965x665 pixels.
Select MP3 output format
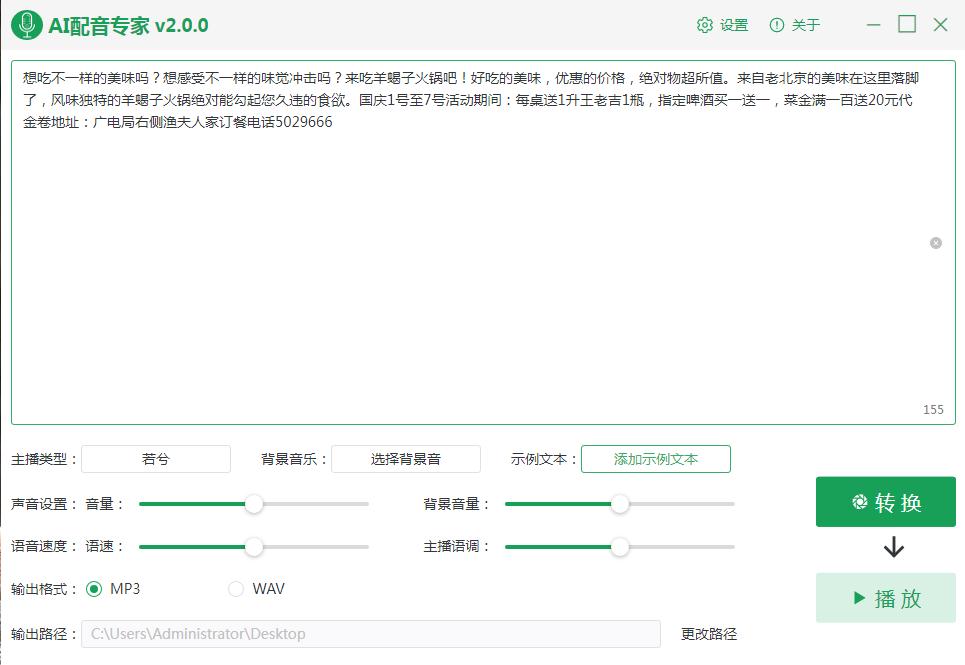click(x=95, y=590)
